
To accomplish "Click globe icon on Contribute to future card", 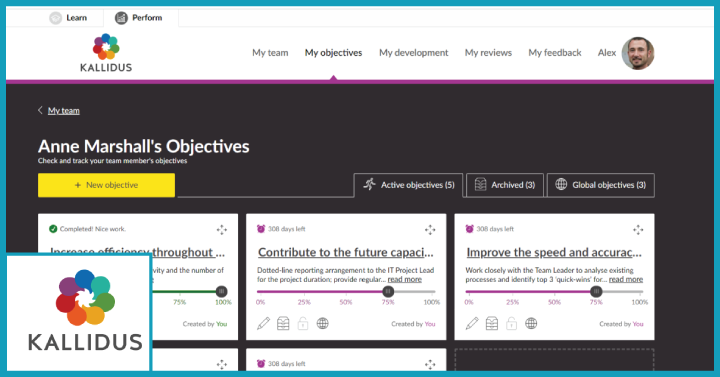I will pyautogui.click(x=323, y=324).
